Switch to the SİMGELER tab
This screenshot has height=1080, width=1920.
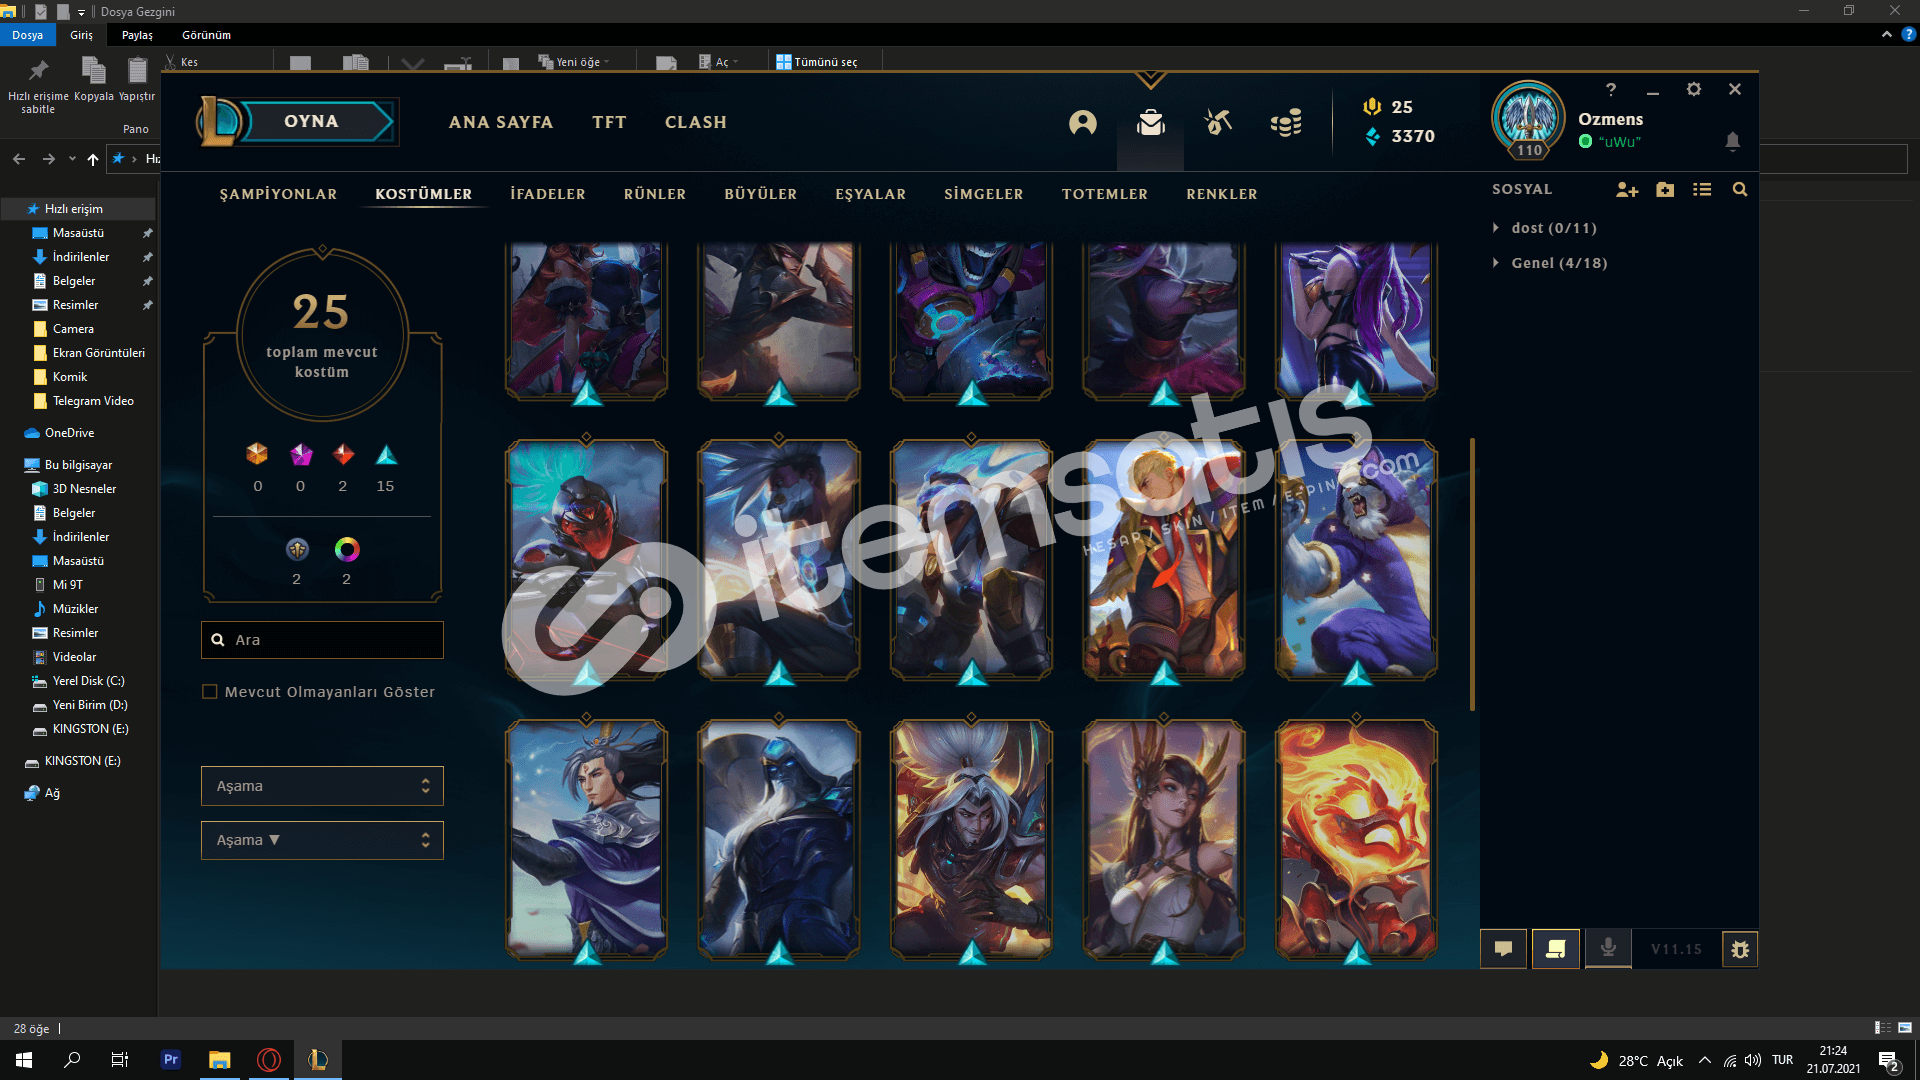(x=984, y=194)
